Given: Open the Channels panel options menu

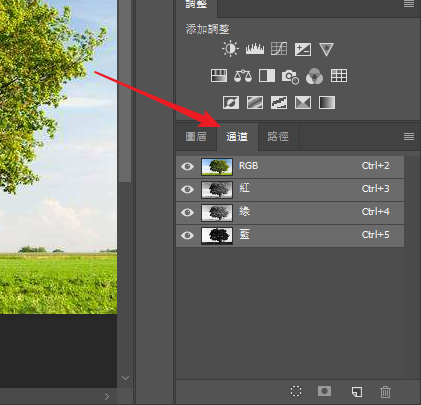Looking at the screenshot, I should point(409,136).
